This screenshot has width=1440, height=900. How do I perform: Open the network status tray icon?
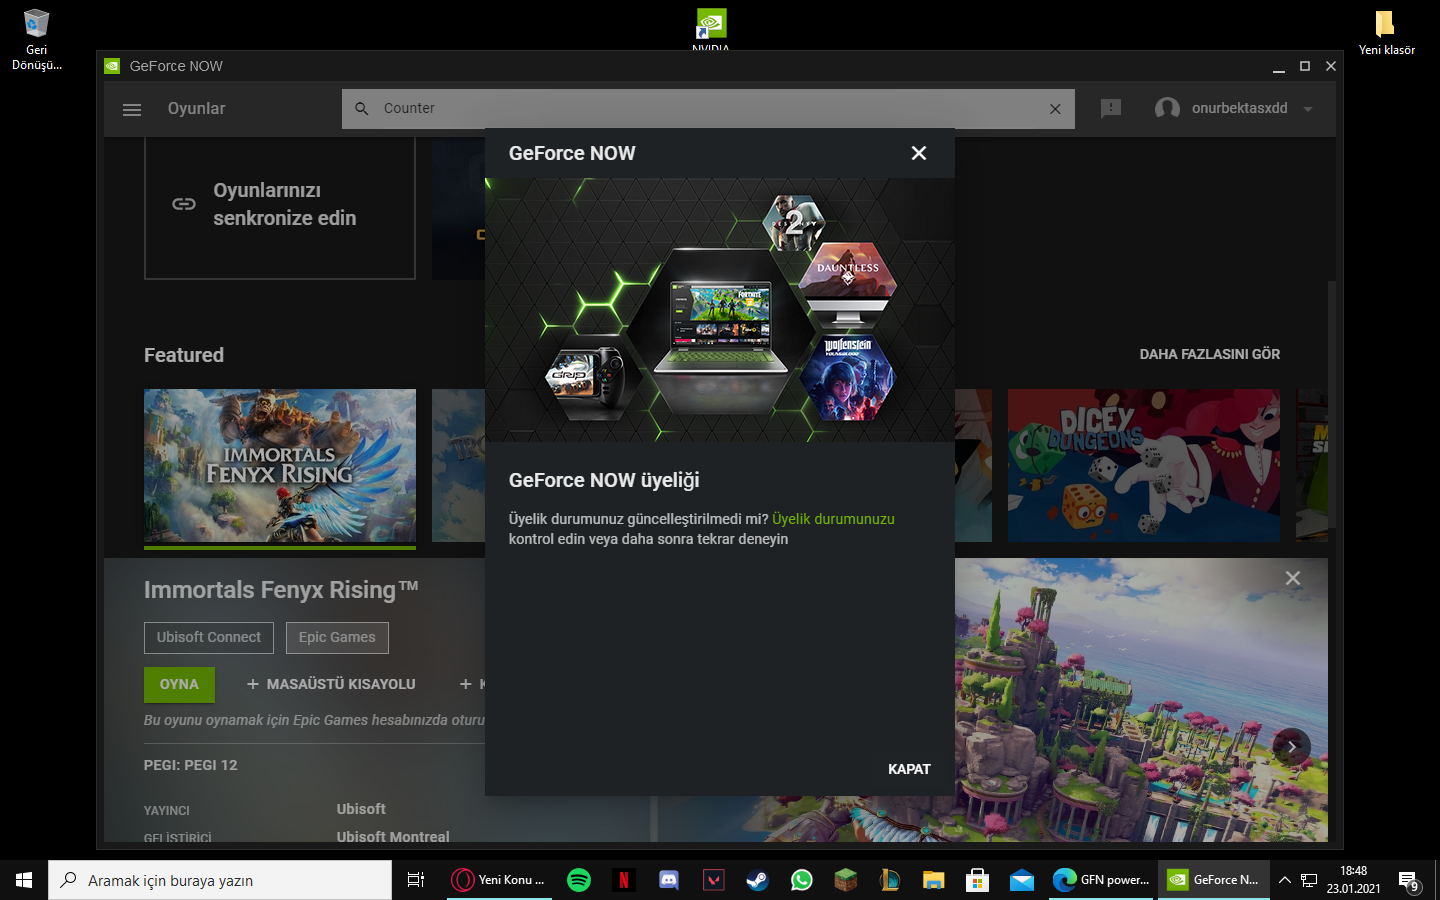pos(1309,880)
